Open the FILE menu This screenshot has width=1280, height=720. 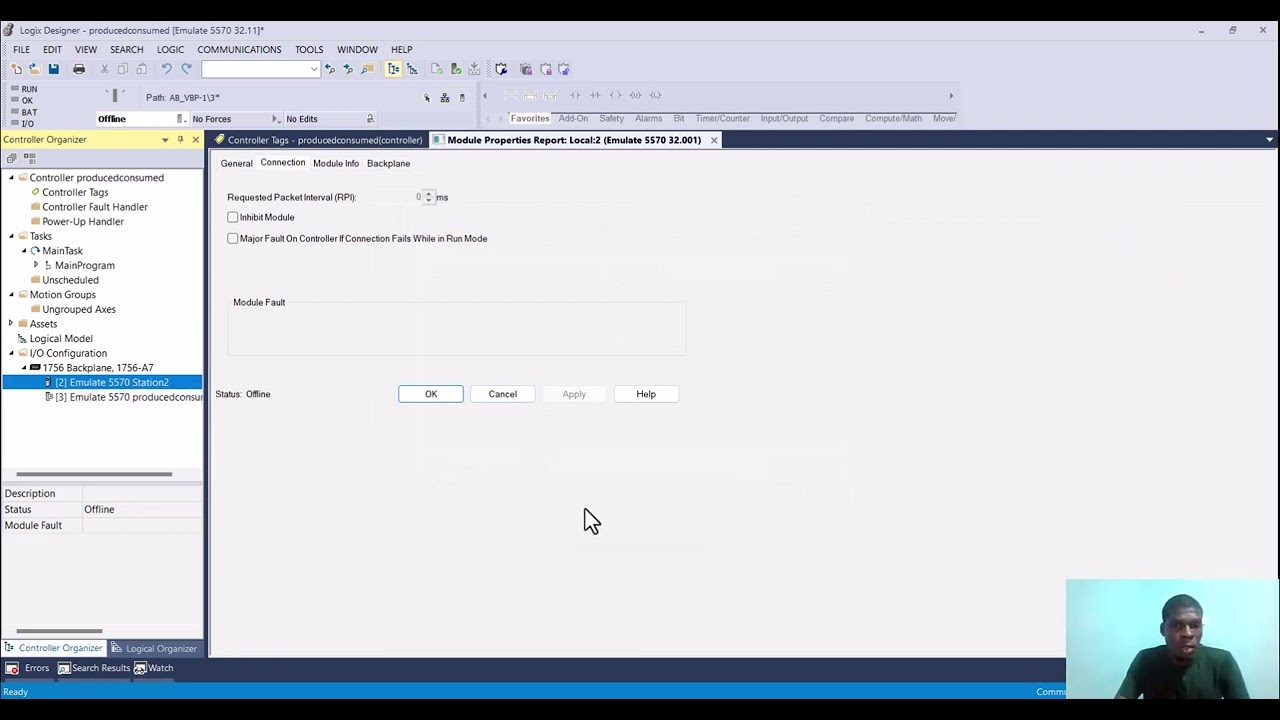coord(21,49)
